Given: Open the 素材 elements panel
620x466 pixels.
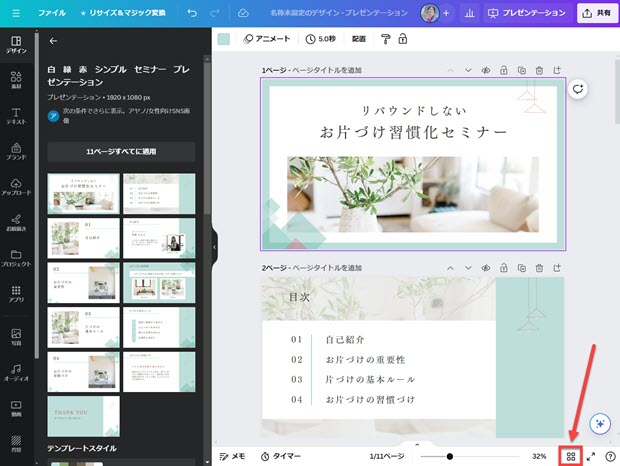Looking at the screenshot, I should [x=15, y=82].
